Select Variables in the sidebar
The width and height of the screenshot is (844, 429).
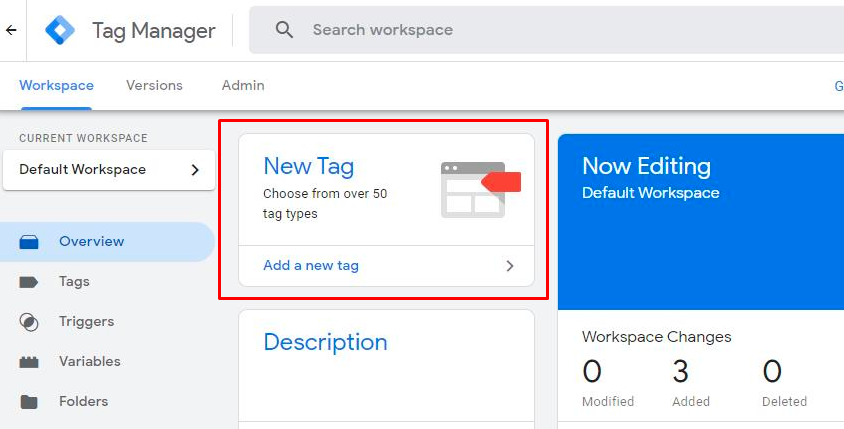point(90,362)
